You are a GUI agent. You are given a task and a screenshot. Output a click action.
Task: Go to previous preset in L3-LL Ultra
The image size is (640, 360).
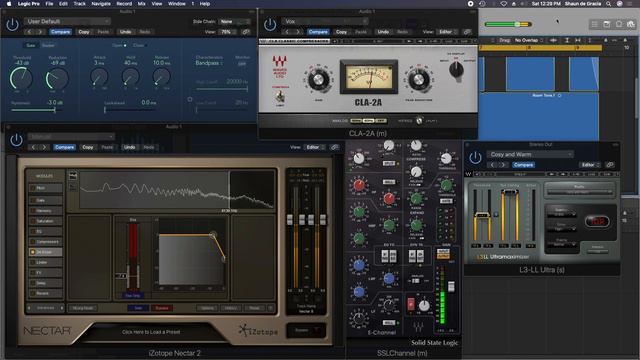[x=492, y=164]
